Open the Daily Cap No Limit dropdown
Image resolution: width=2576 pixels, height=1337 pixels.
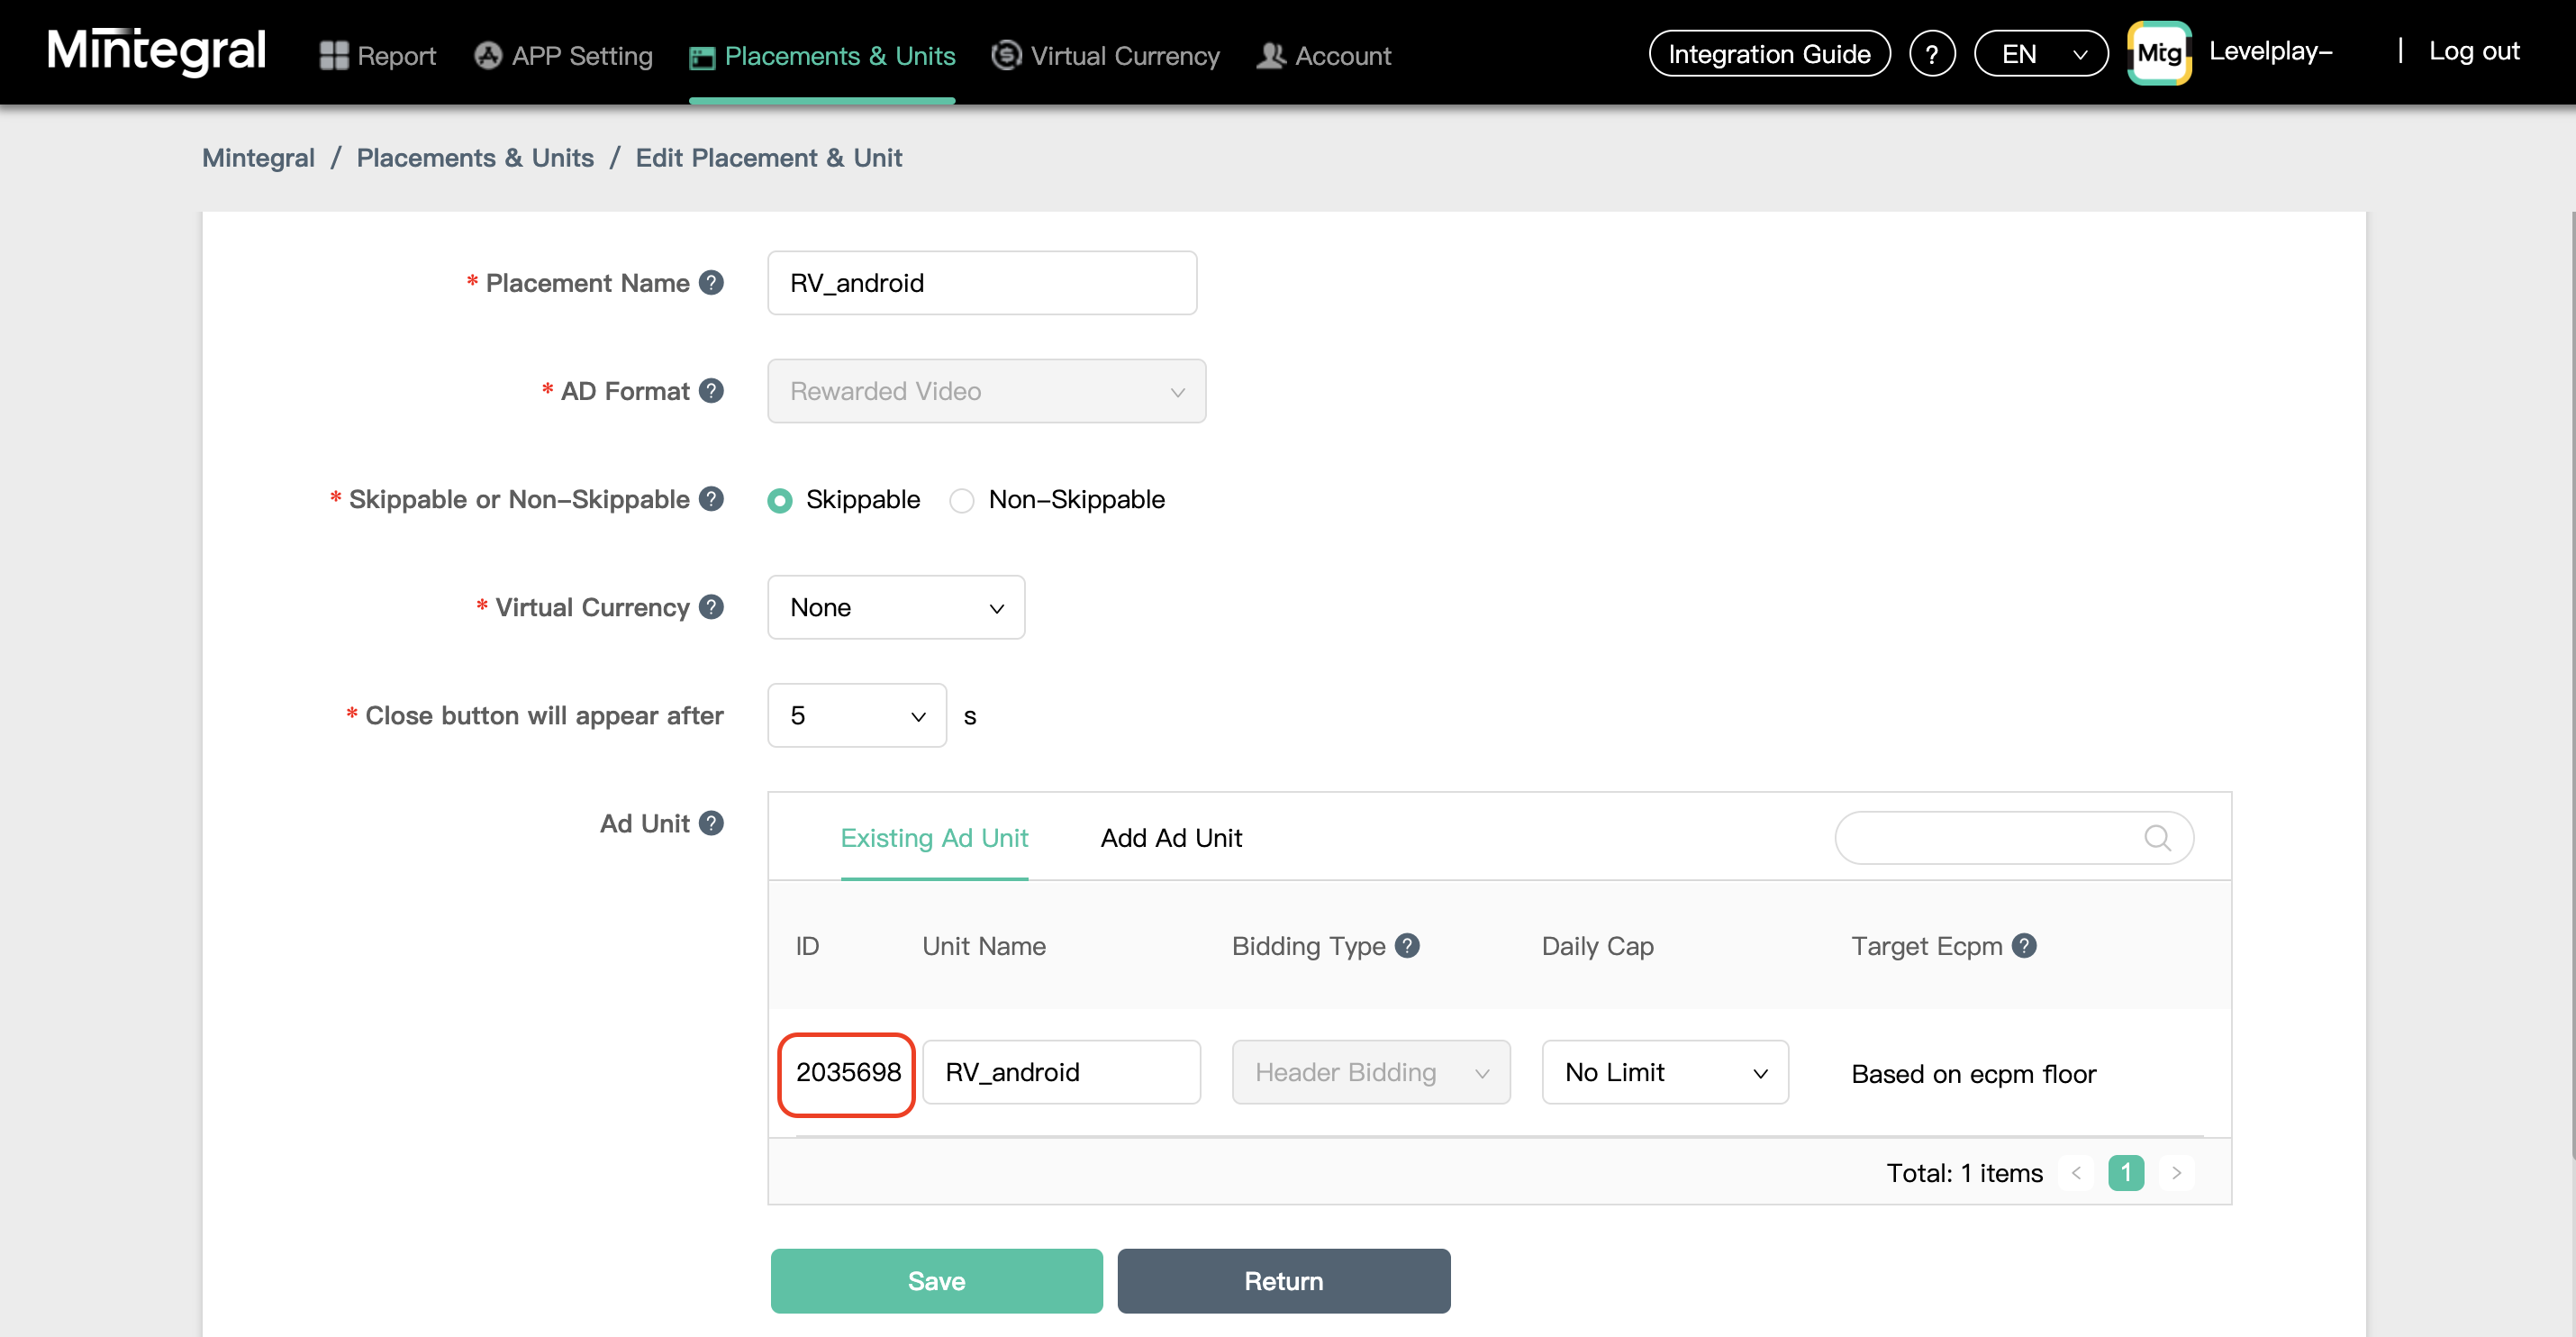[1665, 1072]
